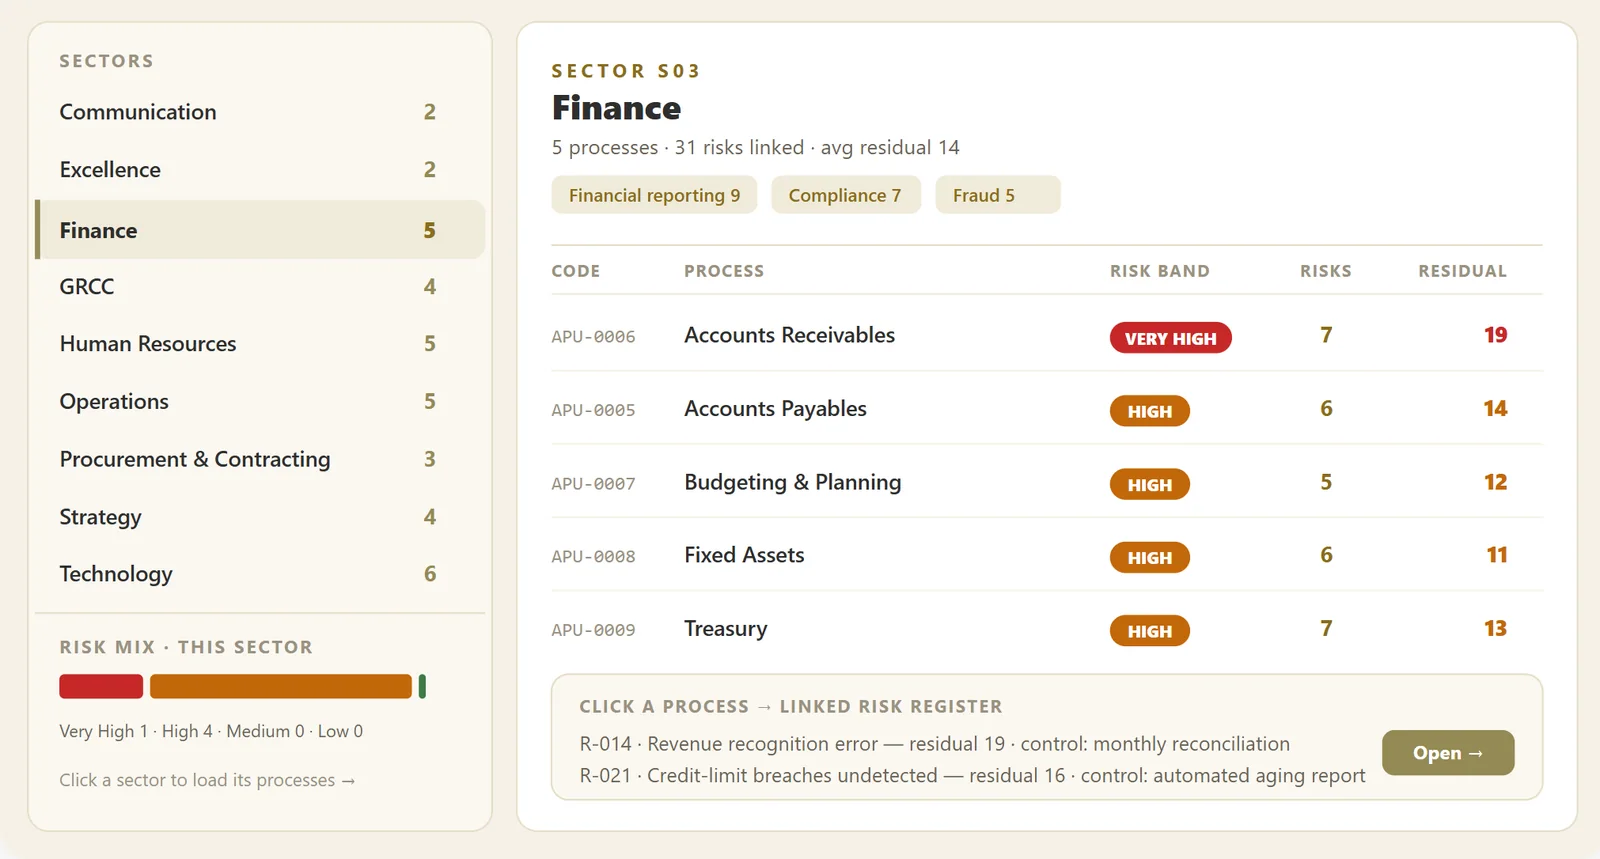Screen dimensions: 1600x859
Task: Click the red Very High risk bar segment
Action: [x=101, y=687]
